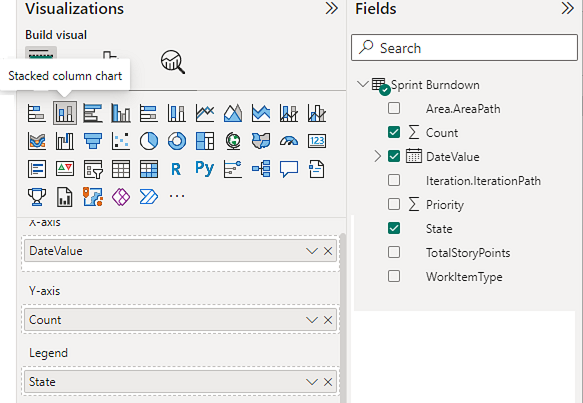Uncheck the Count field
Image resolution: width=583 pixels, height=403 pixels.
click(394, 132)
